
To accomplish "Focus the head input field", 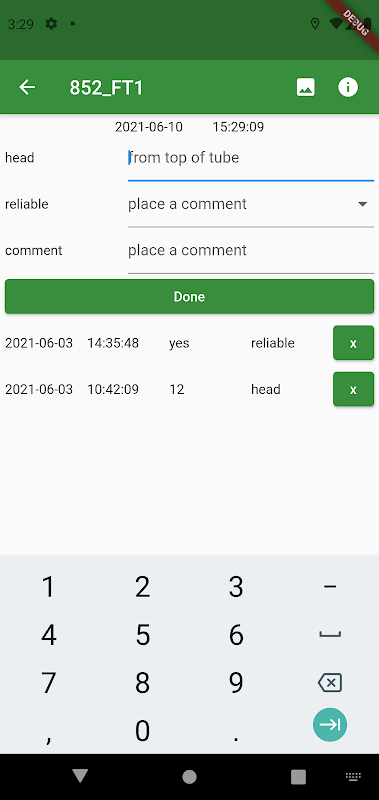I will click(251, 159).
